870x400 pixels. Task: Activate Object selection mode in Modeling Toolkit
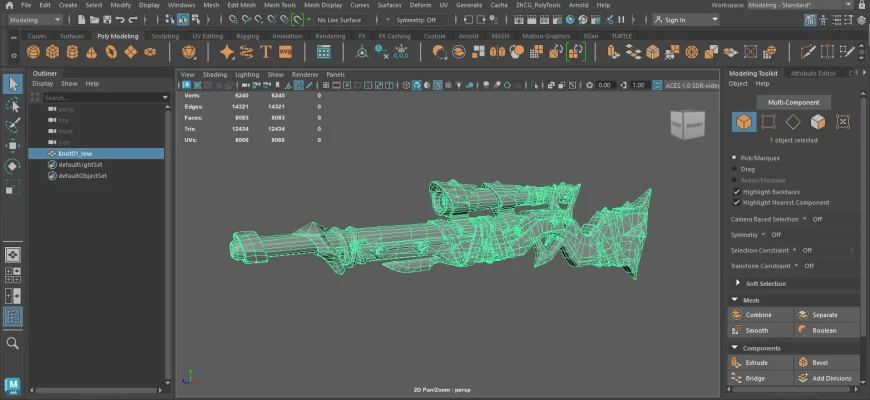(744, 122)
